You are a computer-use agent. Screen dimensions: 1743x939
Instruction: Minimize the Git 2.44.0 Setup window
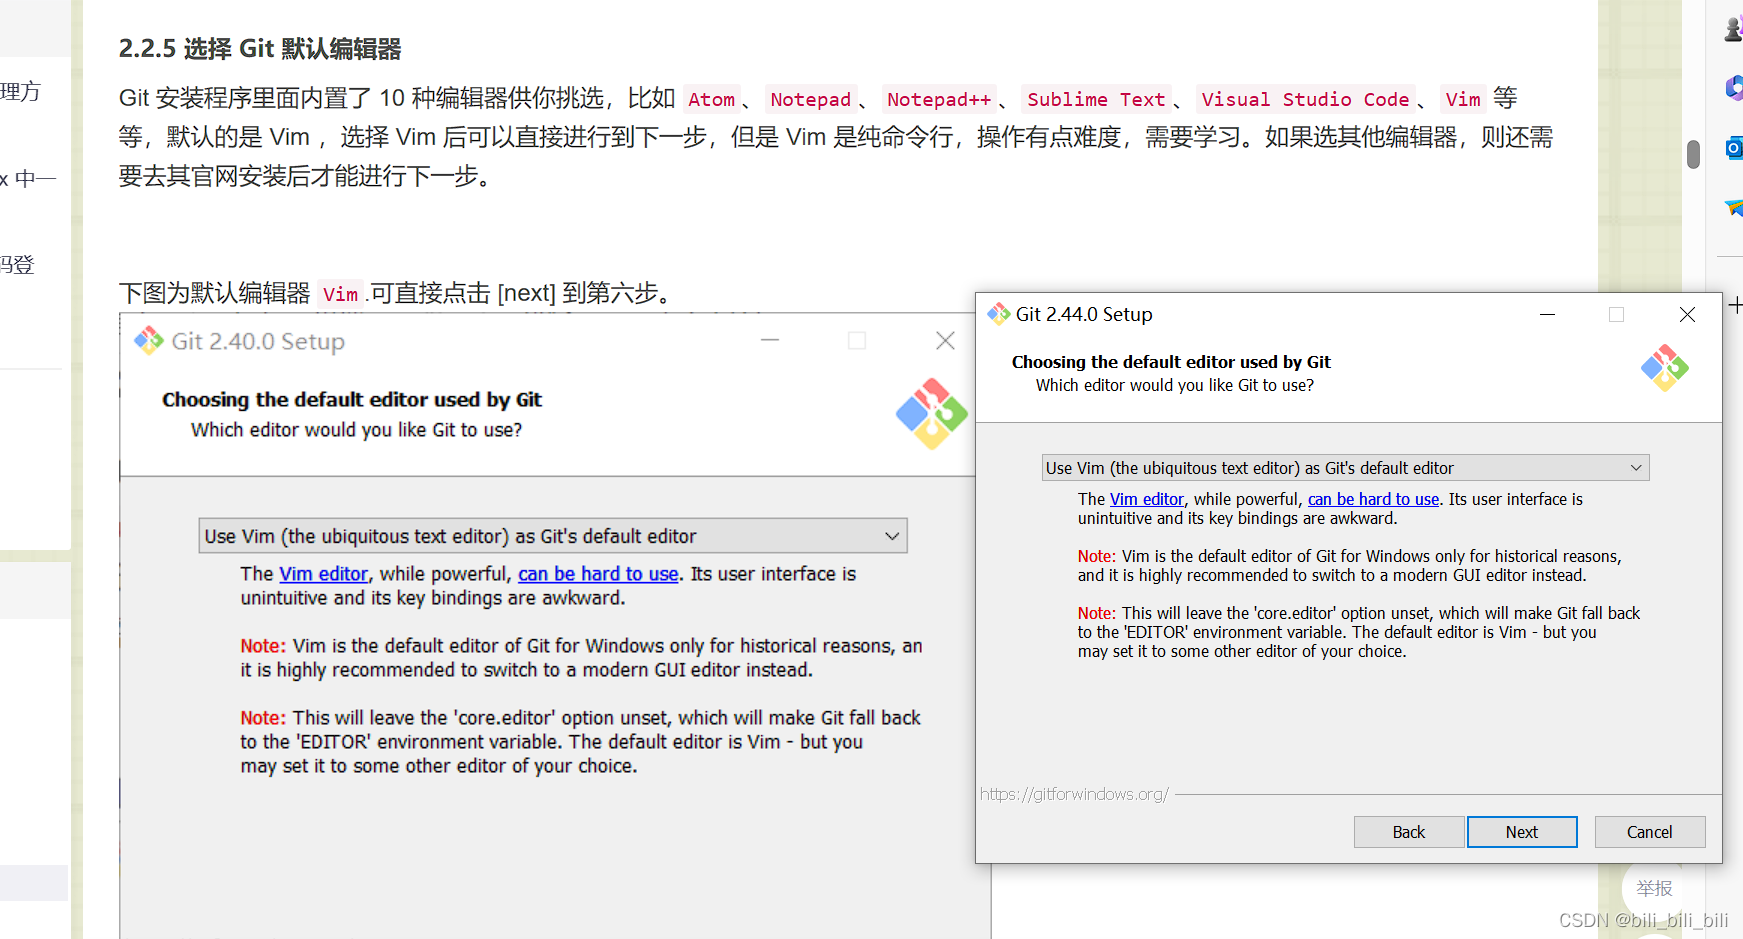1547,314
